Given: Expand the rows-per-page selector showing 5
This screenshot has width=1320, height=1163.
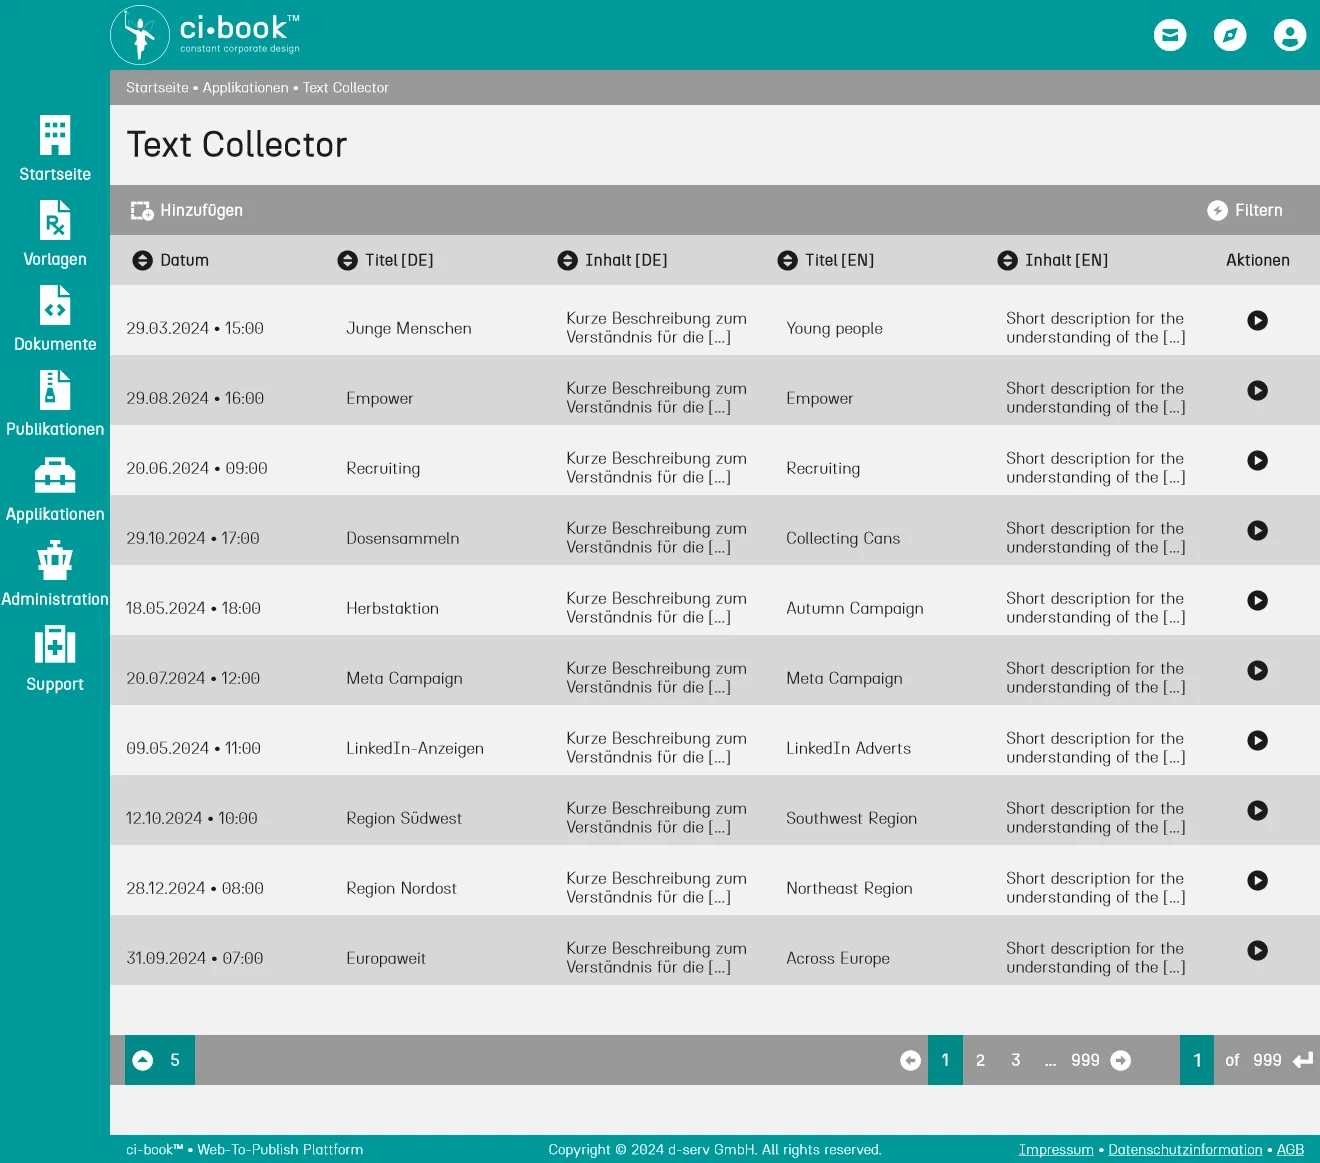Looking at the screenshot, I should [160, 1060].
